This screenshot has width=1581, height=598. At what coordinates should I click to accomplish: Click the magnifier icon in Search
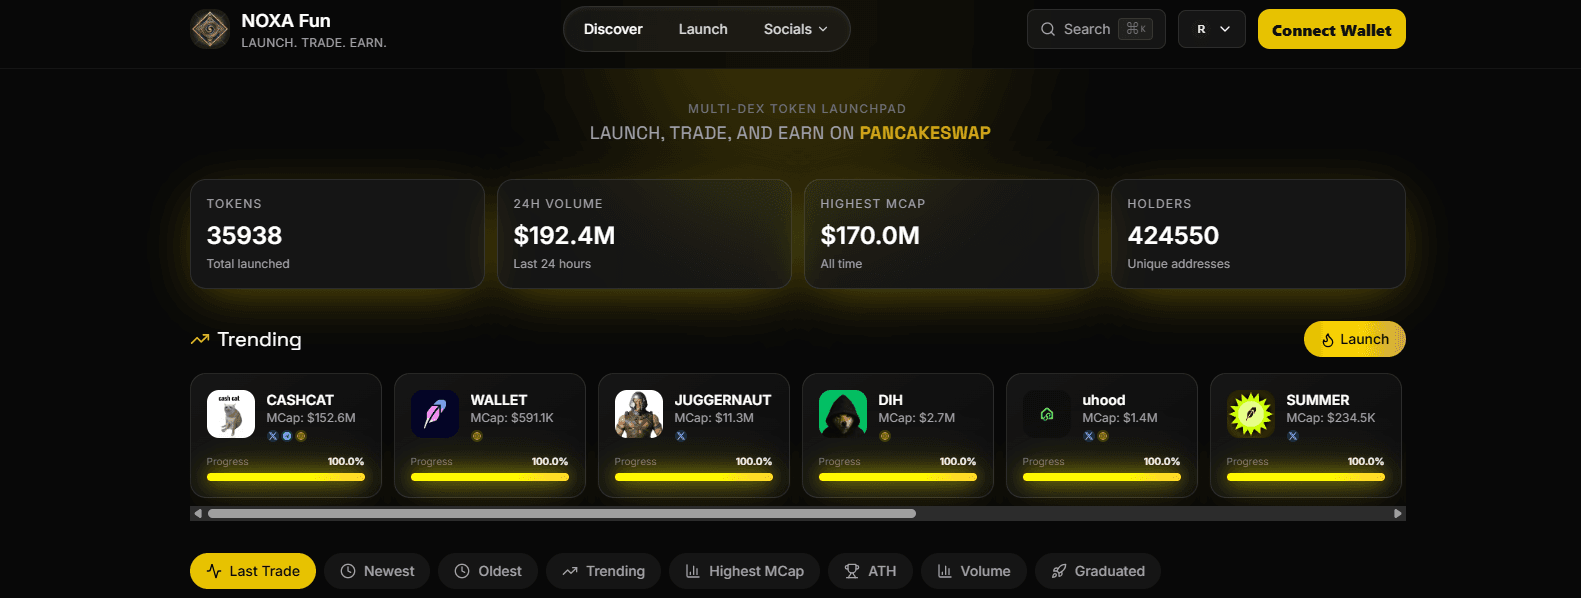click(x=1048, y=29)
